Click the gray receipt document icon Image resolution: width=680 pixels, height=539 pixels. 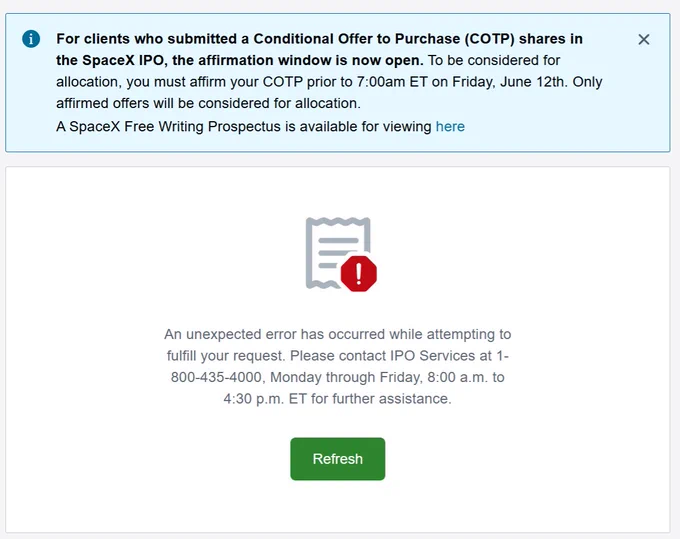pyautogui.click(x=337, y=253)
